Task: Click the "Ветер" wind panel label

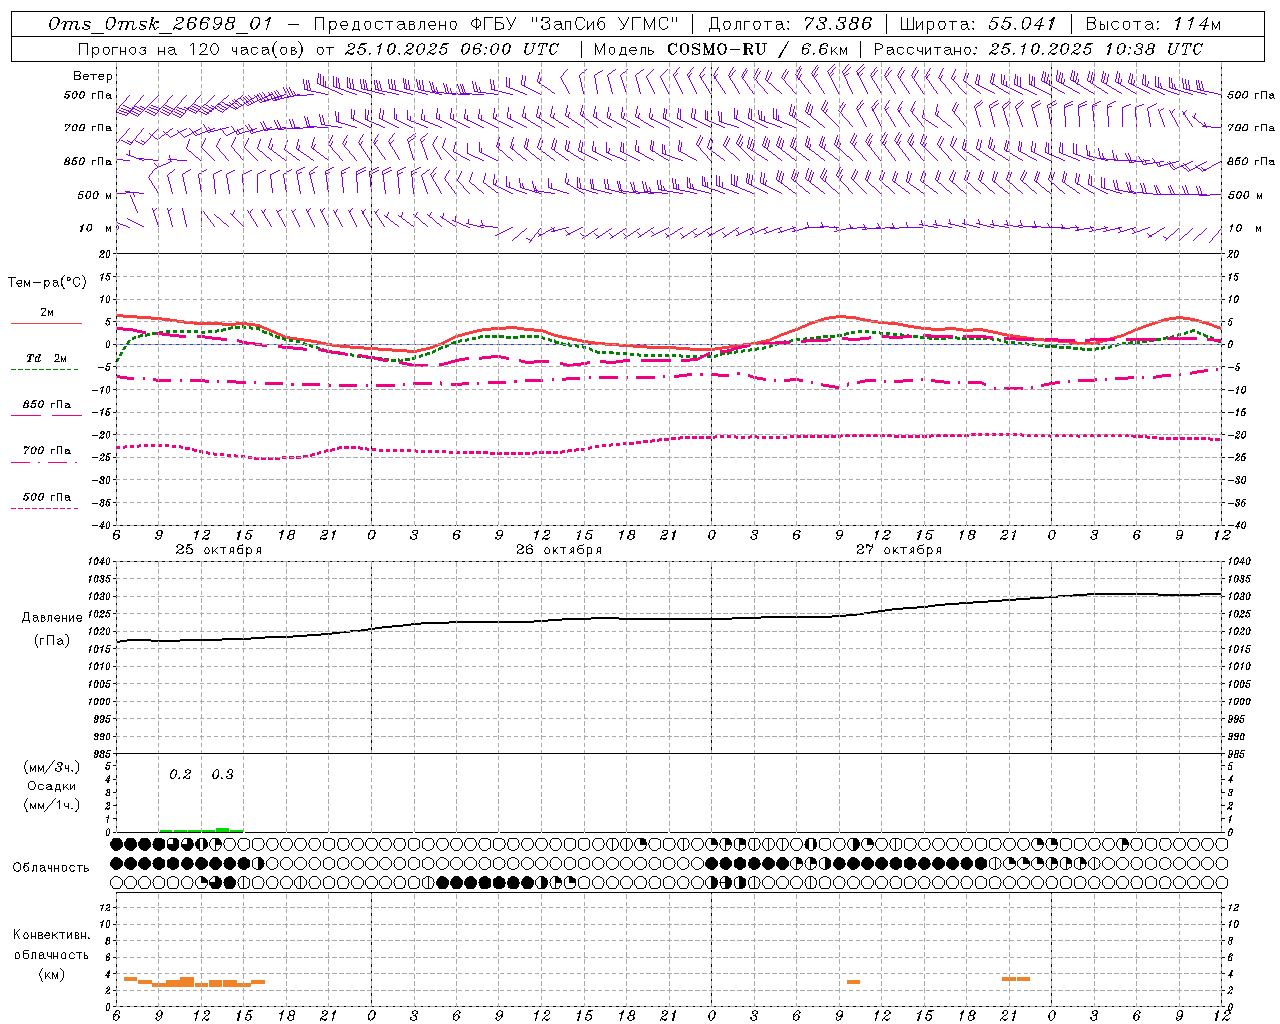Action: (92, 76)
